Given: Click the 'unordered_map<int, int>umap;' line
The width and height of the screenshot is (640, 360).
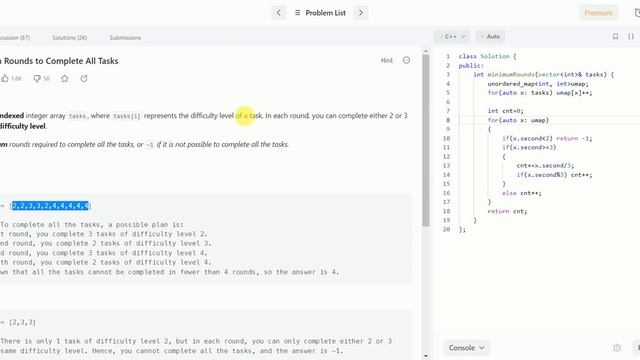Looking at the screenshot, I should [538, 84].
